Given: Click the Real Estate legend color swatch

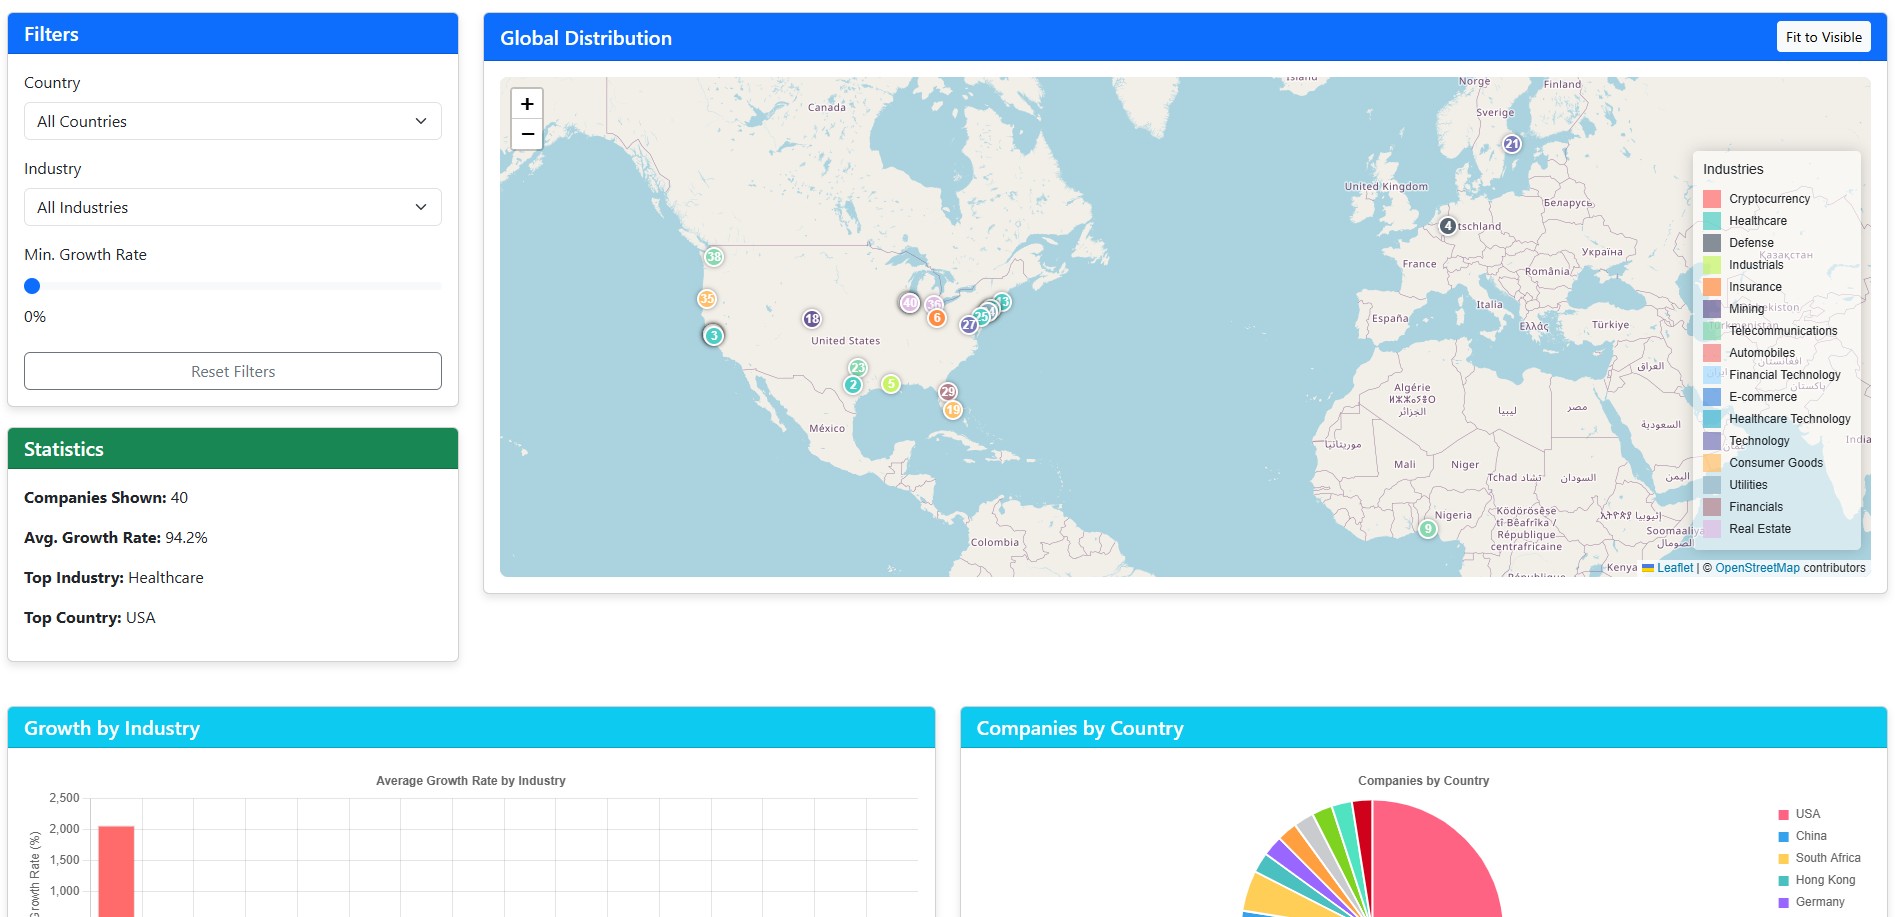Looking at the screenshot, I should 1712,529.
